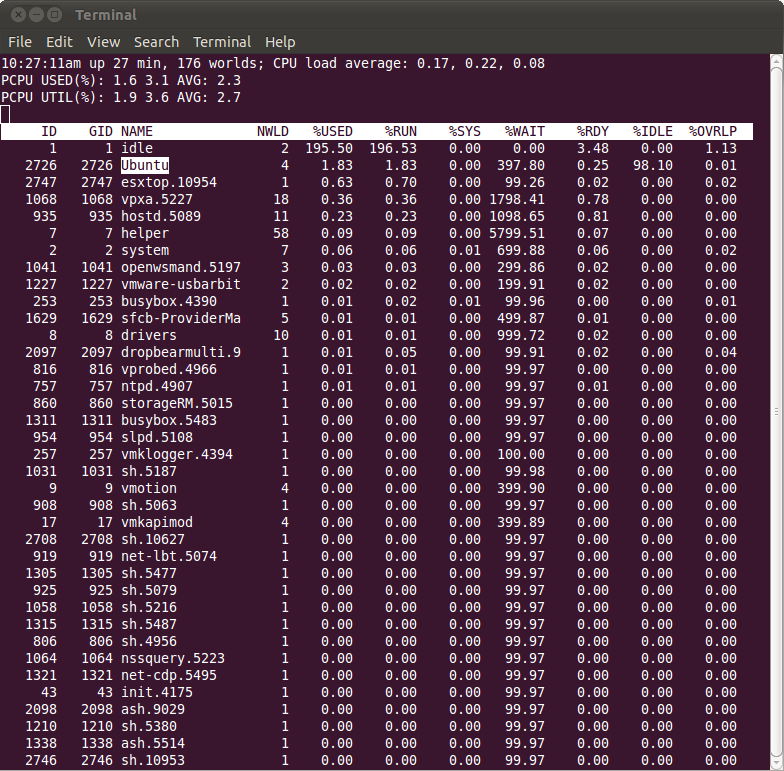Open the File menu
Viewport: 784px width, 771px height.
click(20, 42)
